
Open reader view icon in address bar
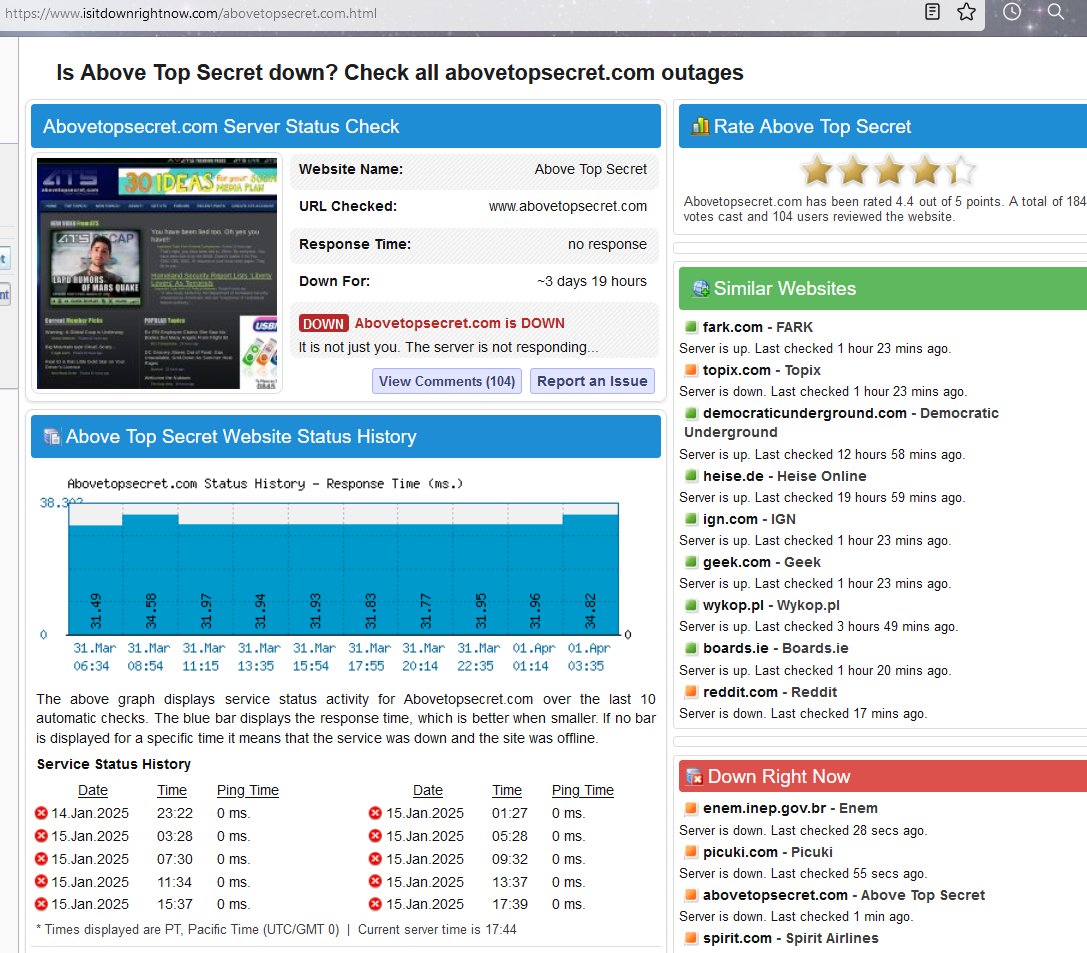point(932,11)
